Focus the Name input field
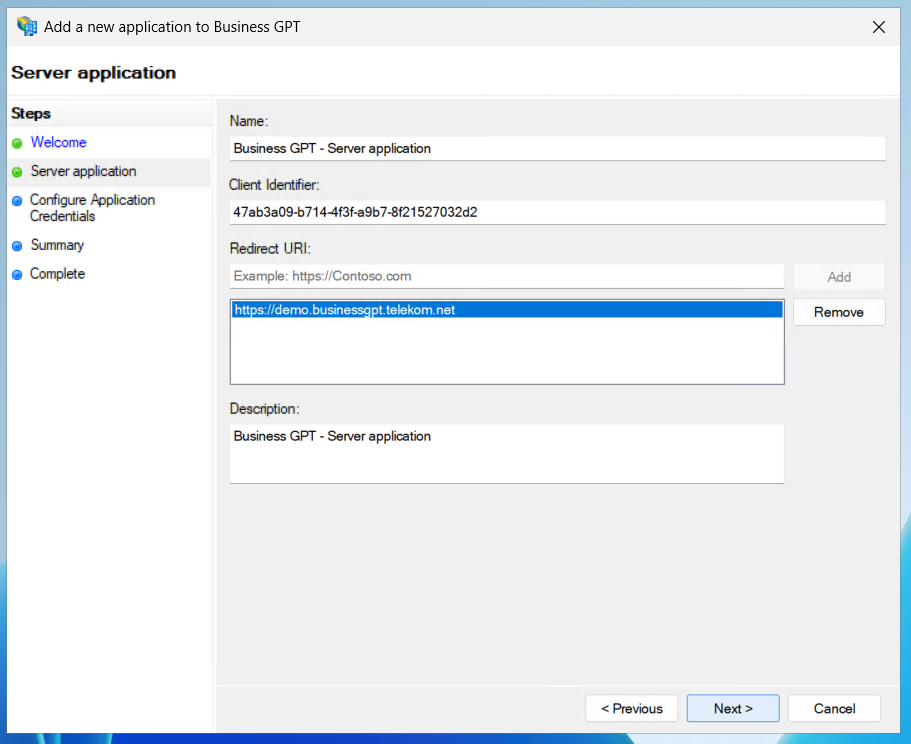The width and height of the screenshot is (911, 744). pyautogui.click(x=557, y=149)
